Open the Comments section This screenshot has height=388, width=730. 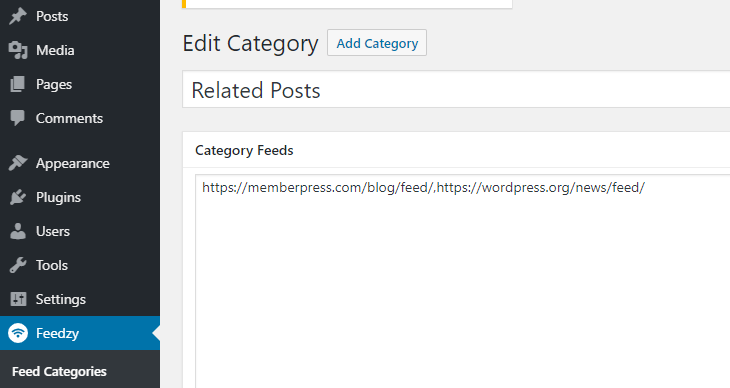[69, 118]
